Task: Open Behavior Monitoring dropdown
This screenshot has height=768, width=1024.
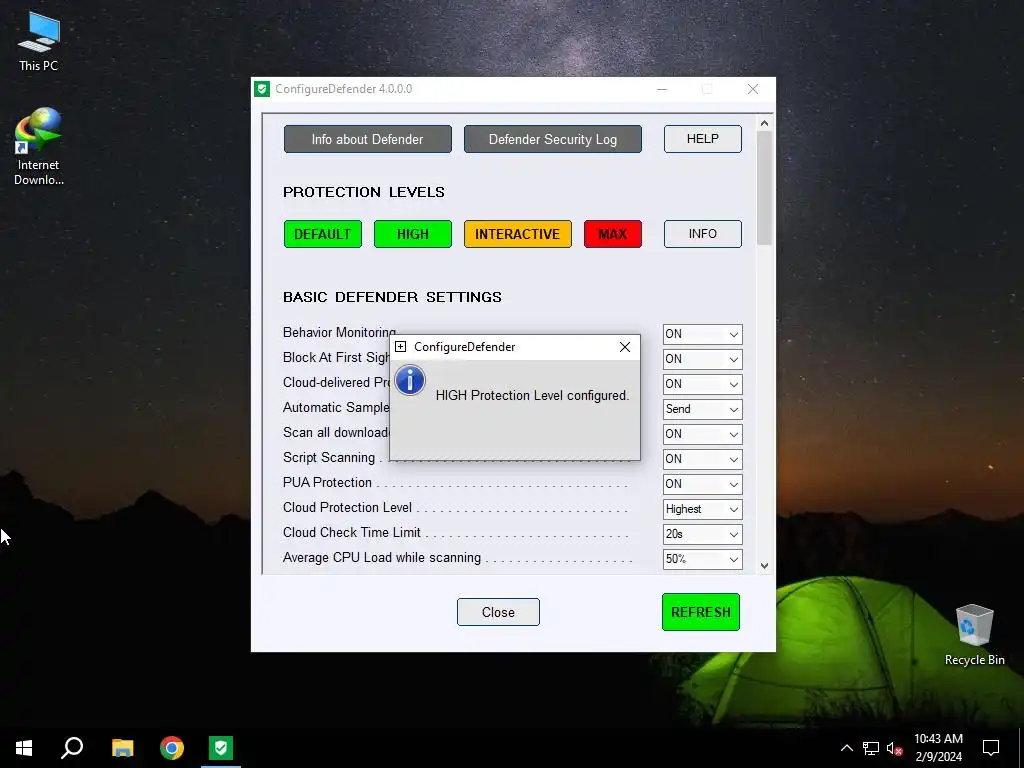Action: (x=702, y=334)
